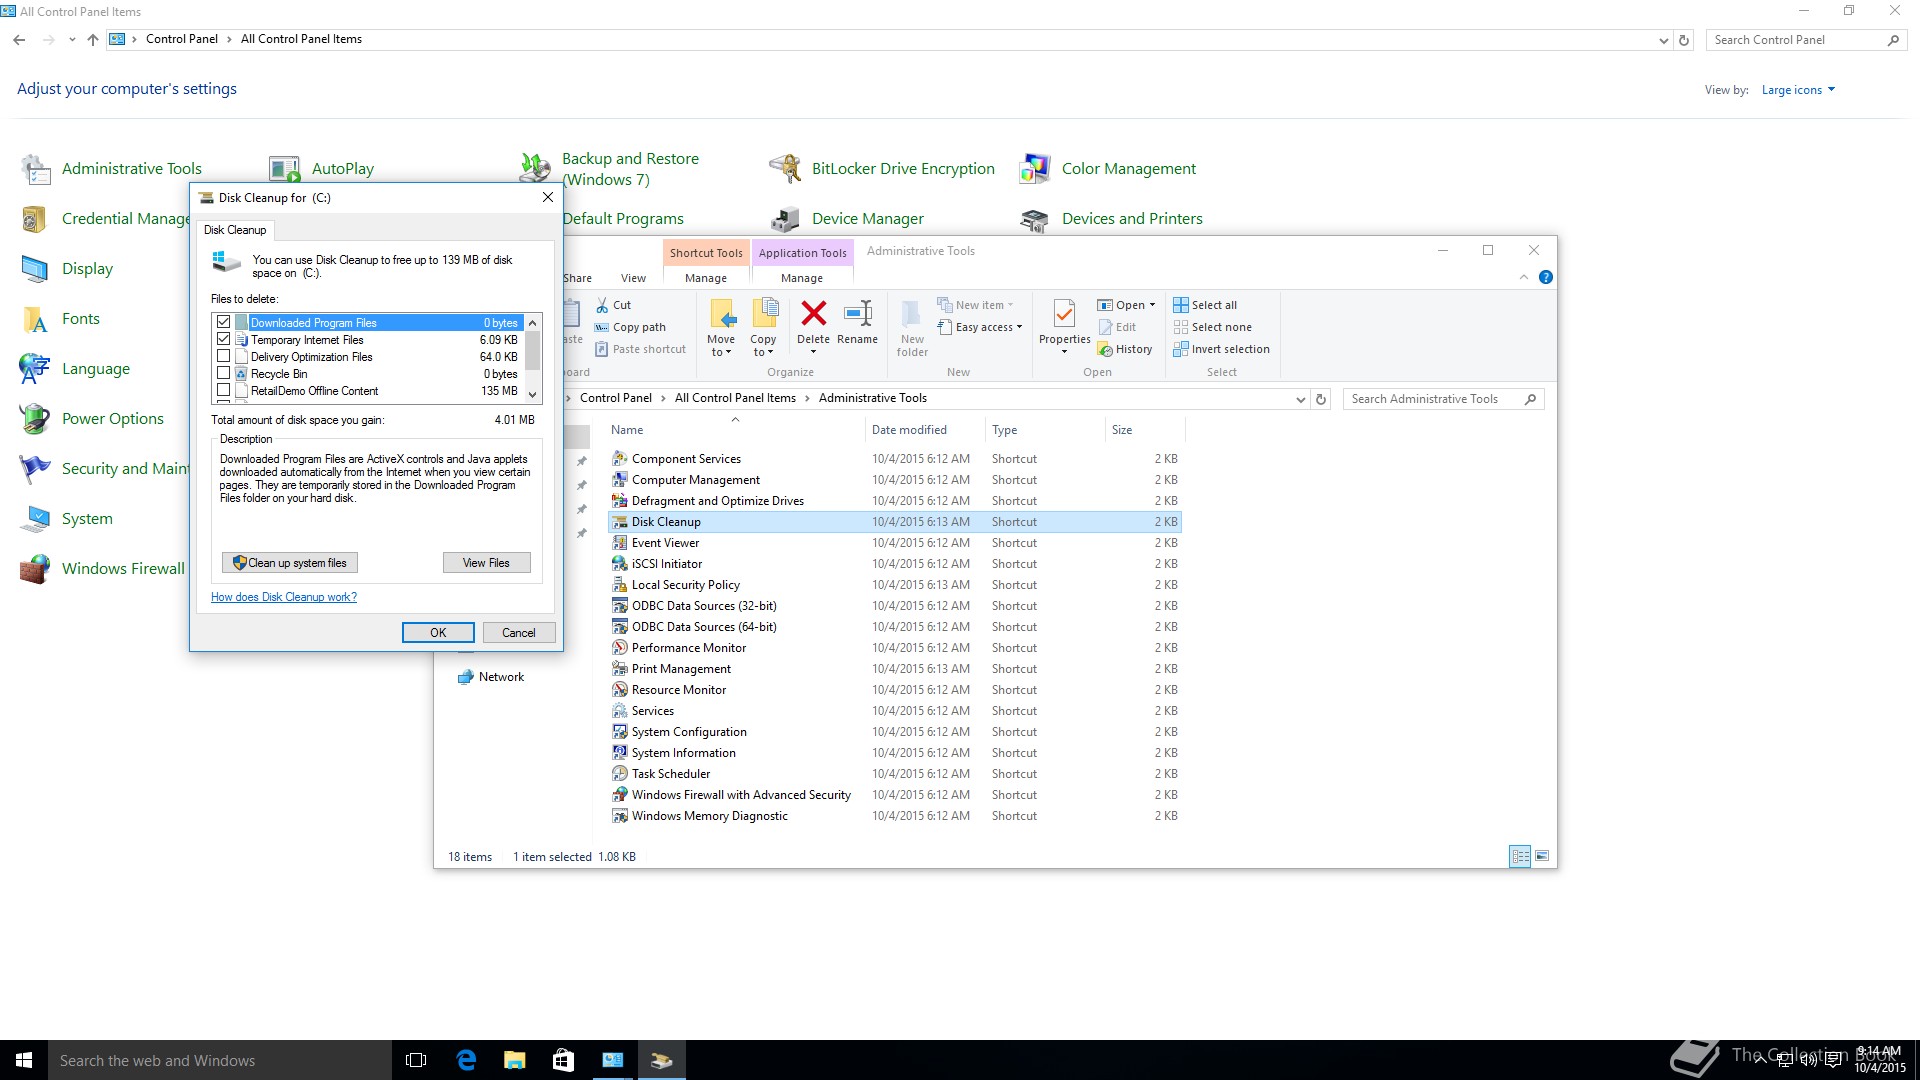Check RetailDemo Offline Content checkbox
1920x1080 pixels.
coord(224,390)
